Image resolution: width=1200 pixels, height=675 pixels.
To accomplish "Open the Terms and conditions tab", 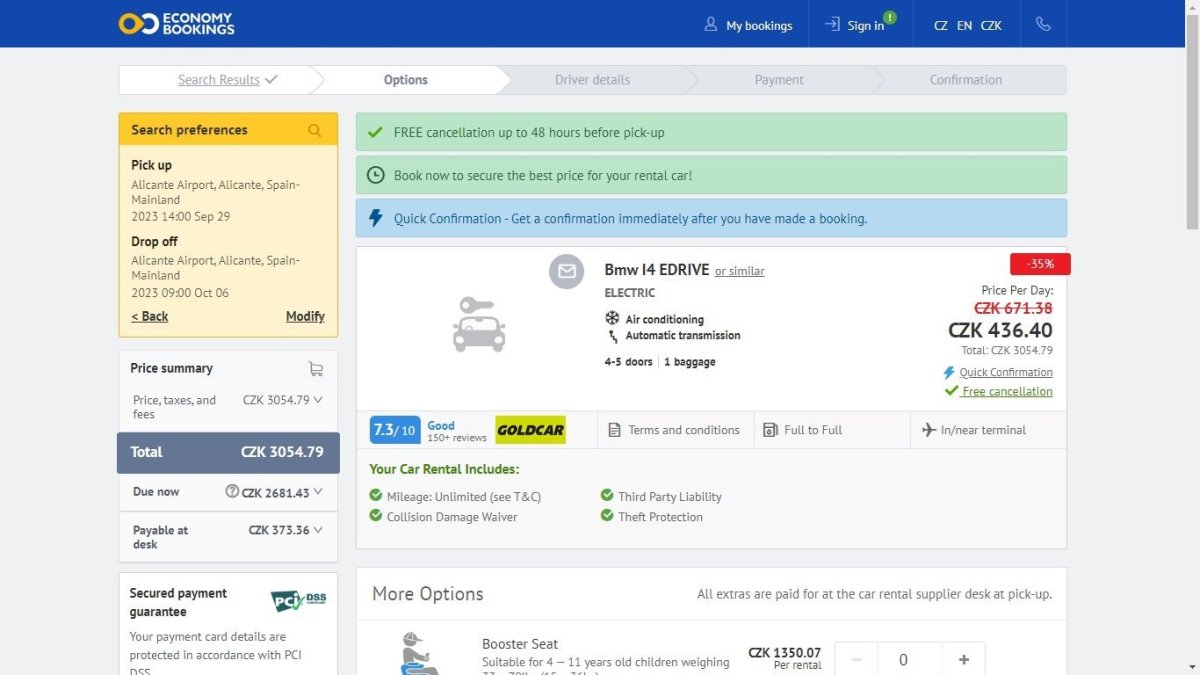I will point(674,430).
